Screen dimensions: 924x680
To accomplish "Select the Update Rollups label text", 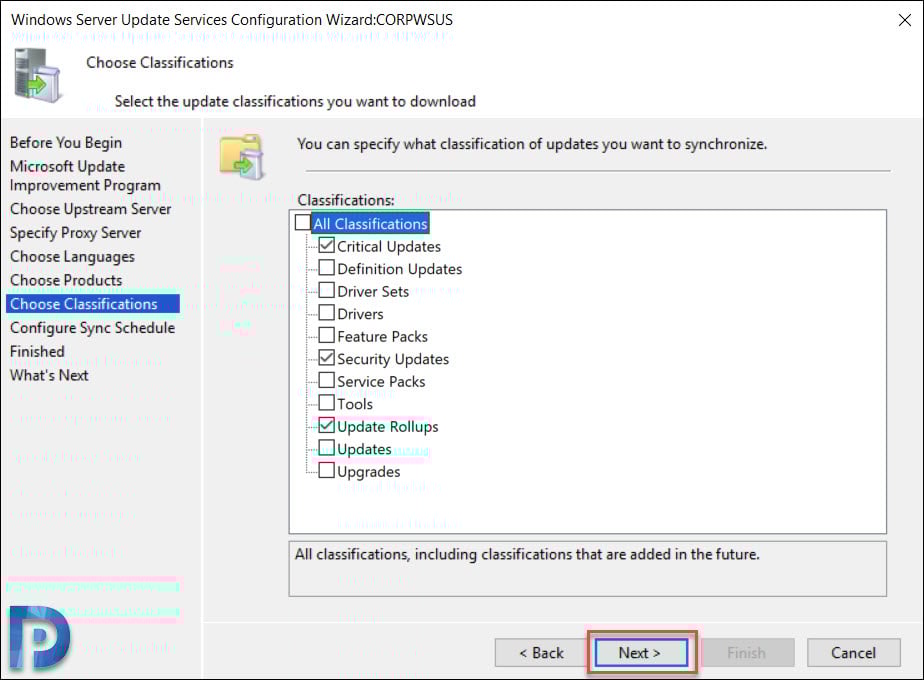I will (x=388, y=427).
